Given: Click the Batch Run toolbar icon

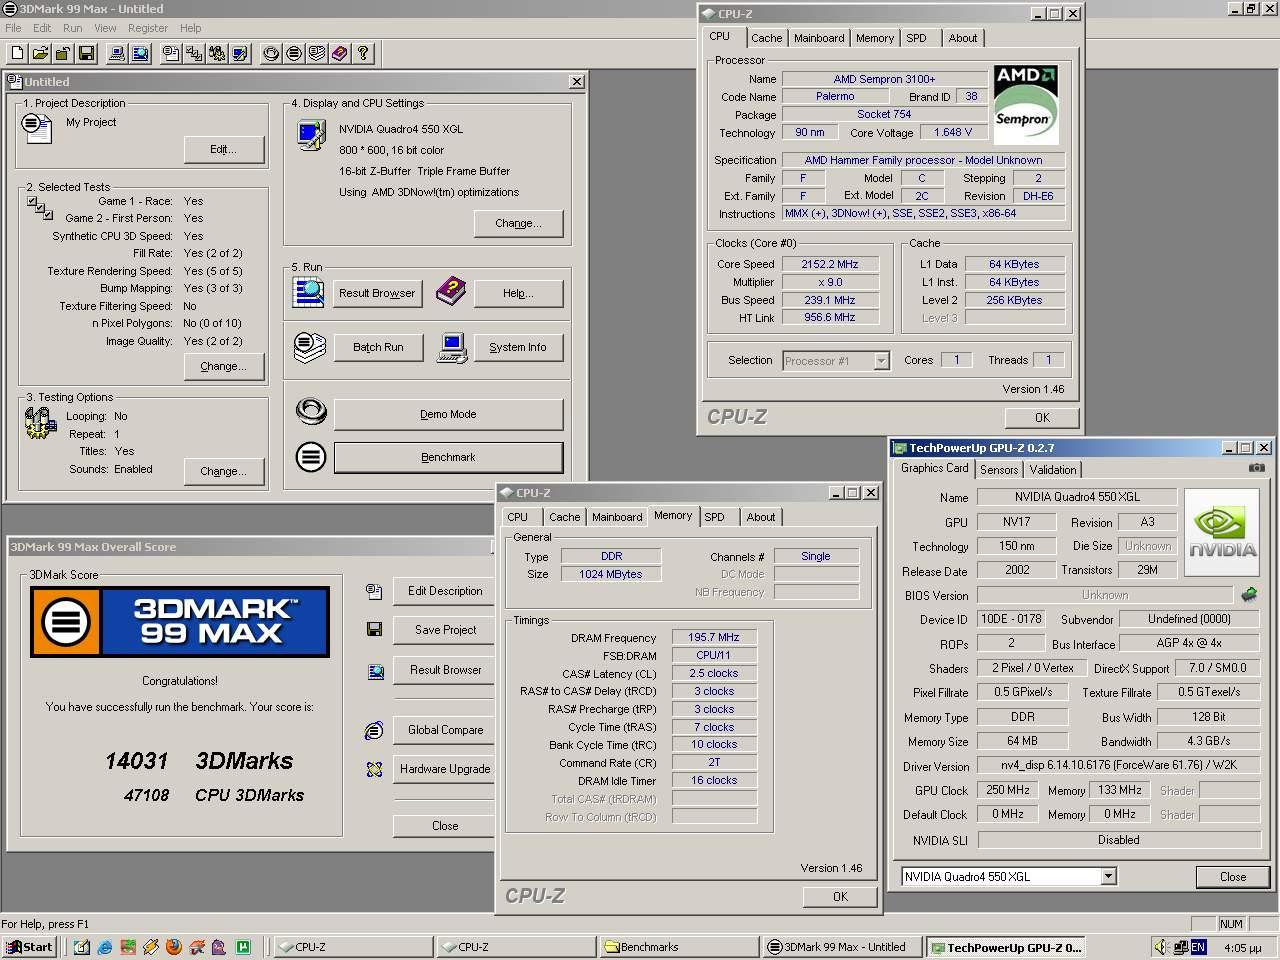Looking at the screenshot, I should coord(317,53).
